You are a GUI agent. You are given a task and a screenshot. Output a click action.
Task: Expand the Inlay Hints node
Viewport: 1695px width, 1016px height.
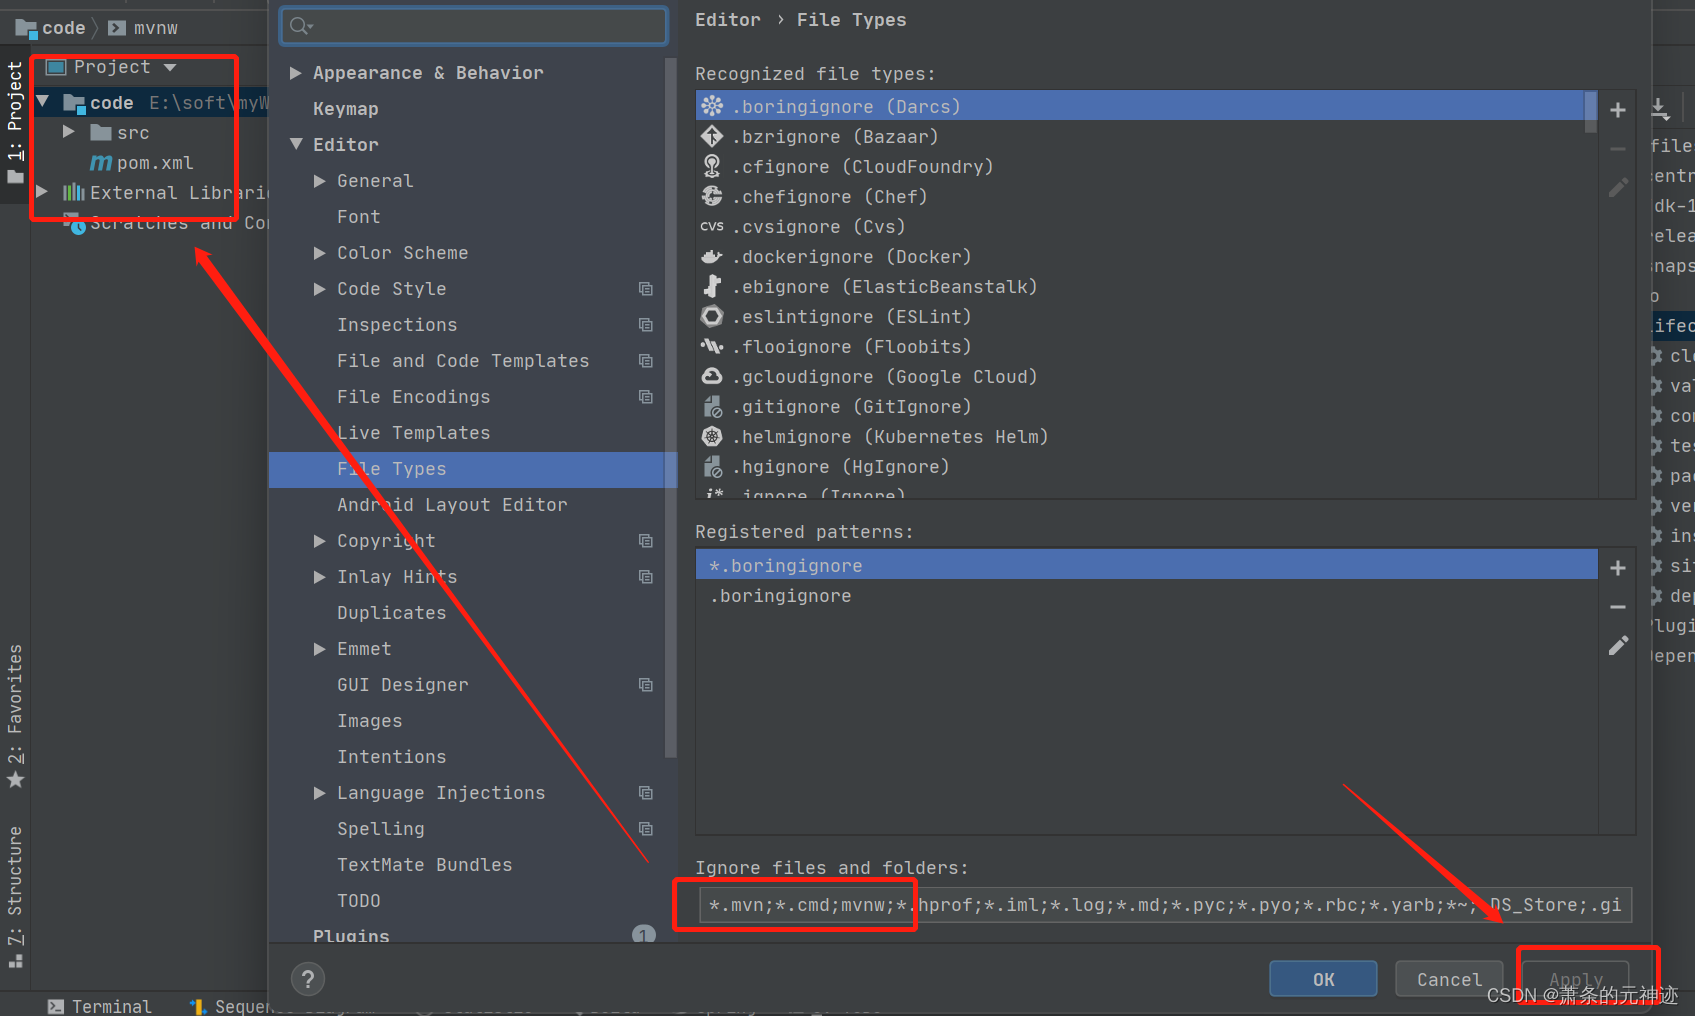[320, 577]
